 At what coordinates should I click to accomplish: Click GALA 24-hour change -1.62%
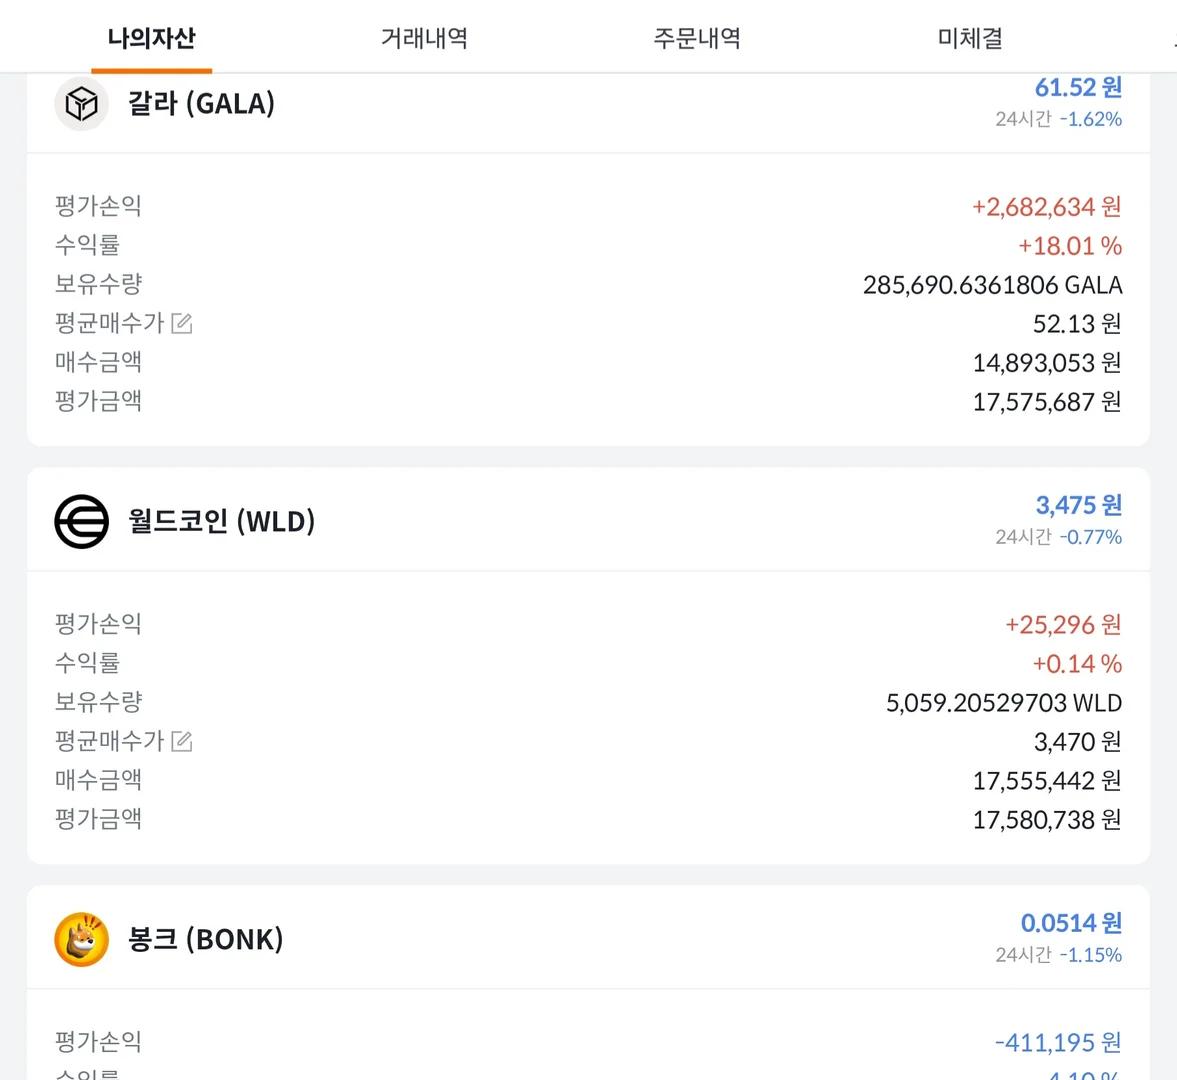tap(1090, 119)
